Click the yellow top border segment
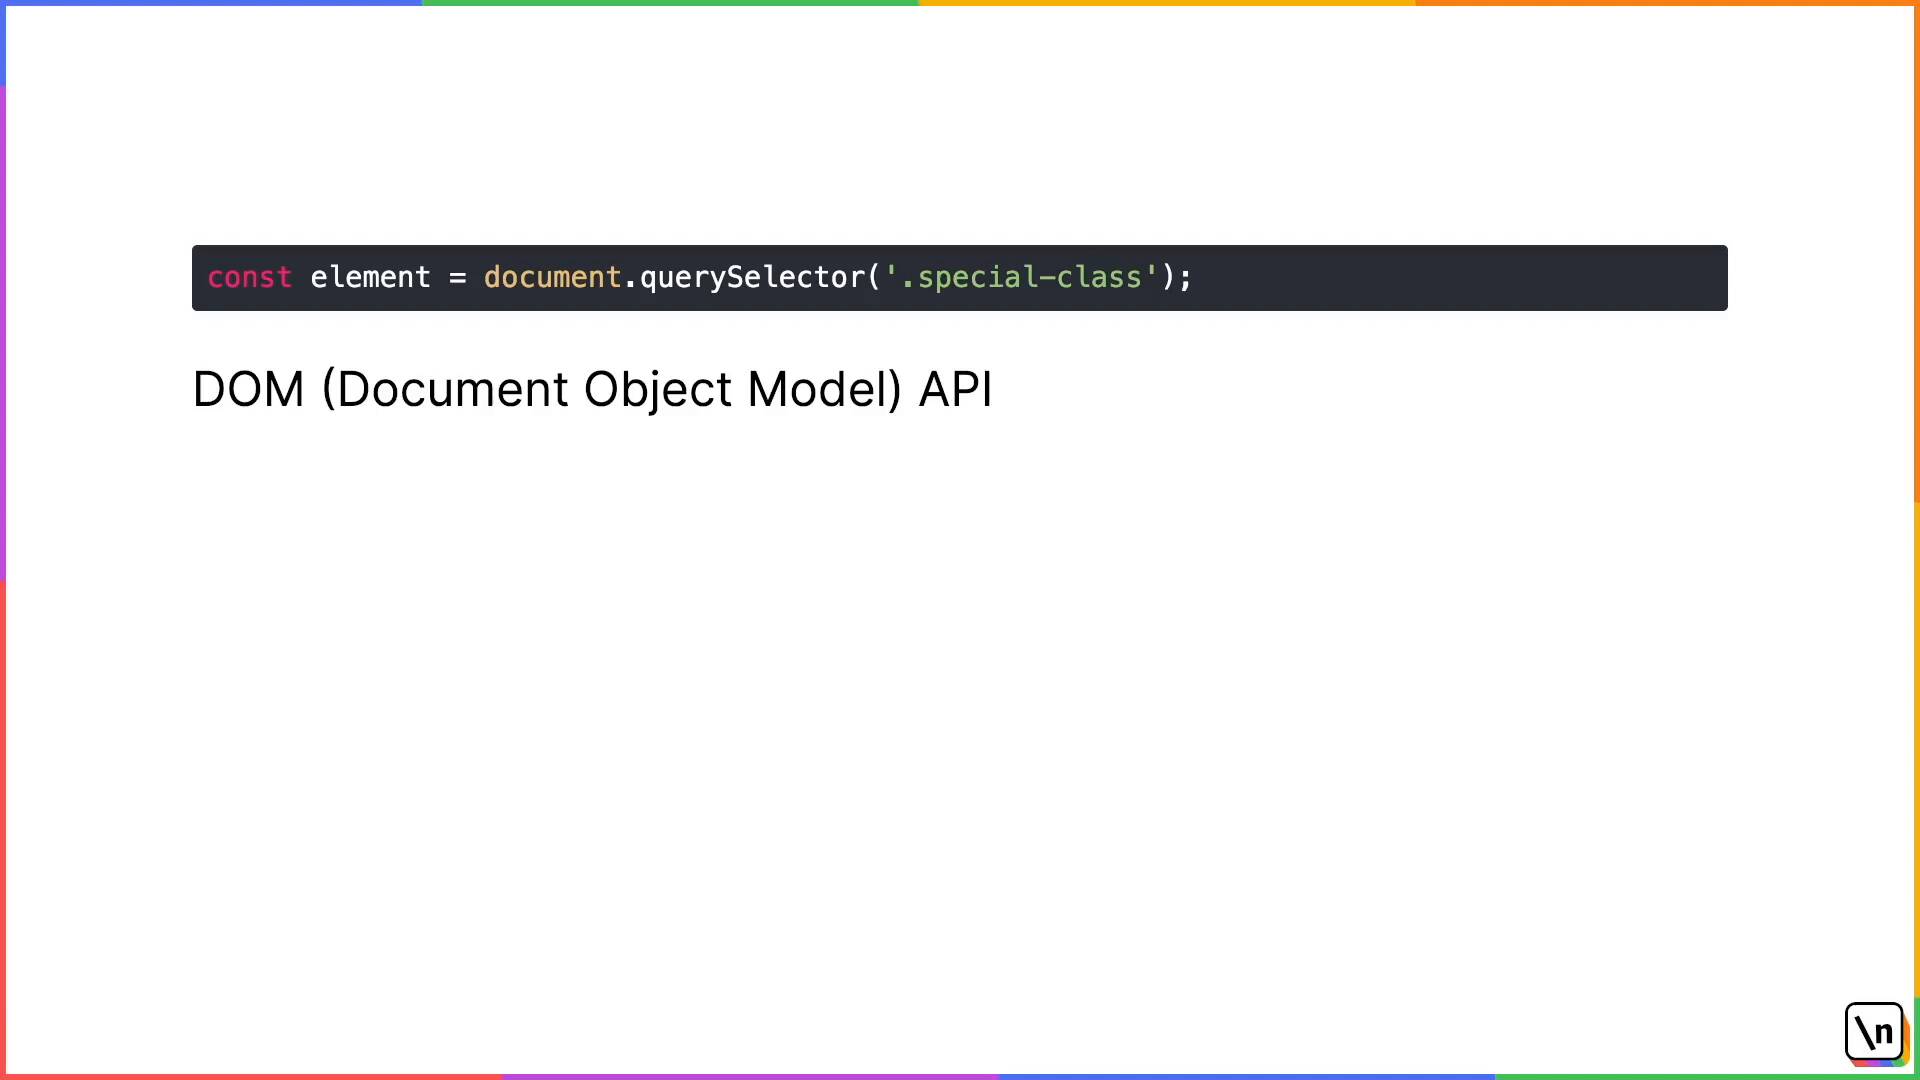The image size is (1920, 1080). [1167, 3]
